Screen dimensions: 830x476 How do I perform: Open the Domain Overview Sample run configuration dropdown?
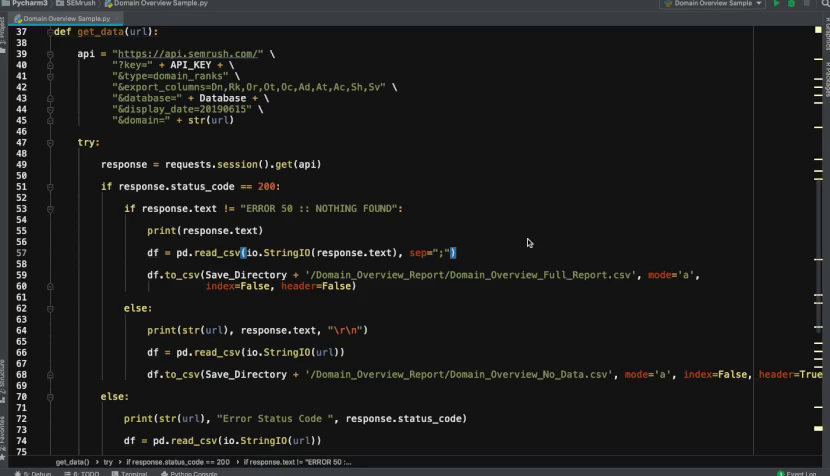(714, 4)
